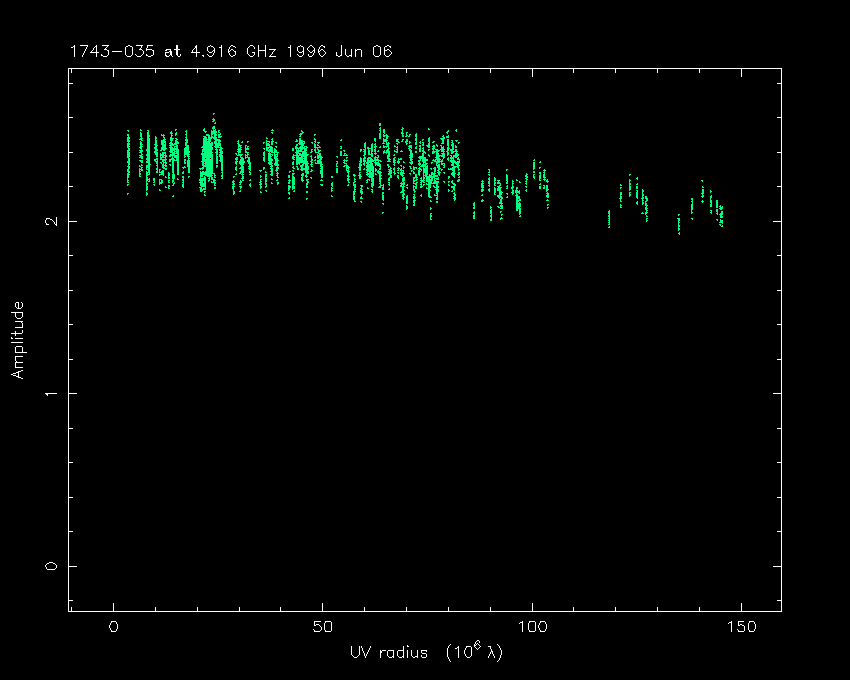The height and width of the screenshot is (680, 850).
Task: Click the "Amplitude" y-axis label
Action: [x=17, y=339]
